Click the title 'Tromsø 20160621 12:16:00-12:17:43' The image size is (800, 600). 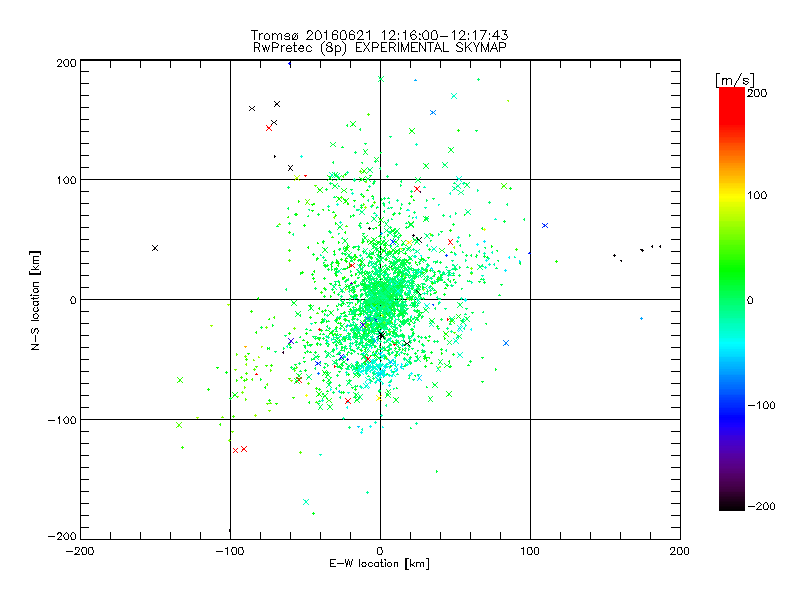point(380,35)
